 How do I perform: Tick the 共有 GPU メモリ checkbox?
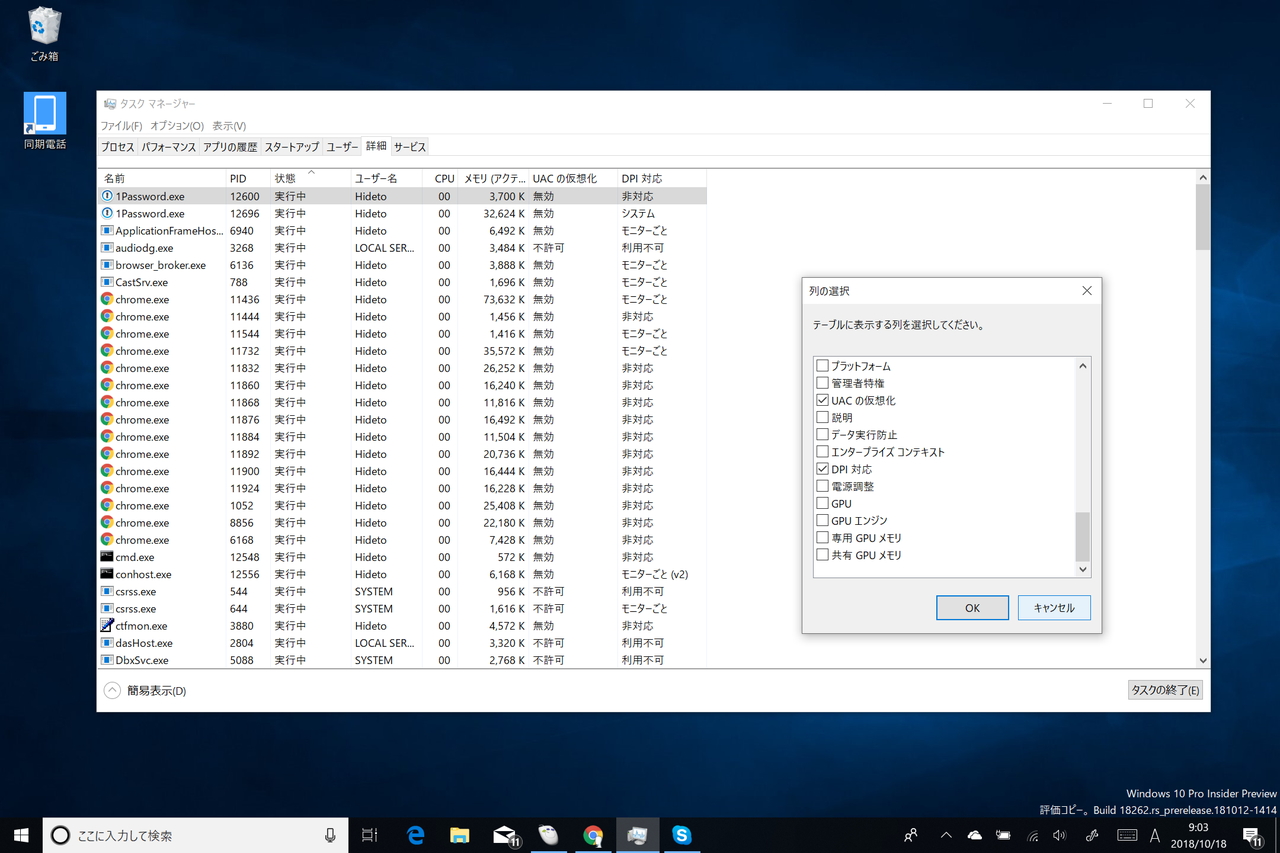pyautogui.click(x=822, y=555)
